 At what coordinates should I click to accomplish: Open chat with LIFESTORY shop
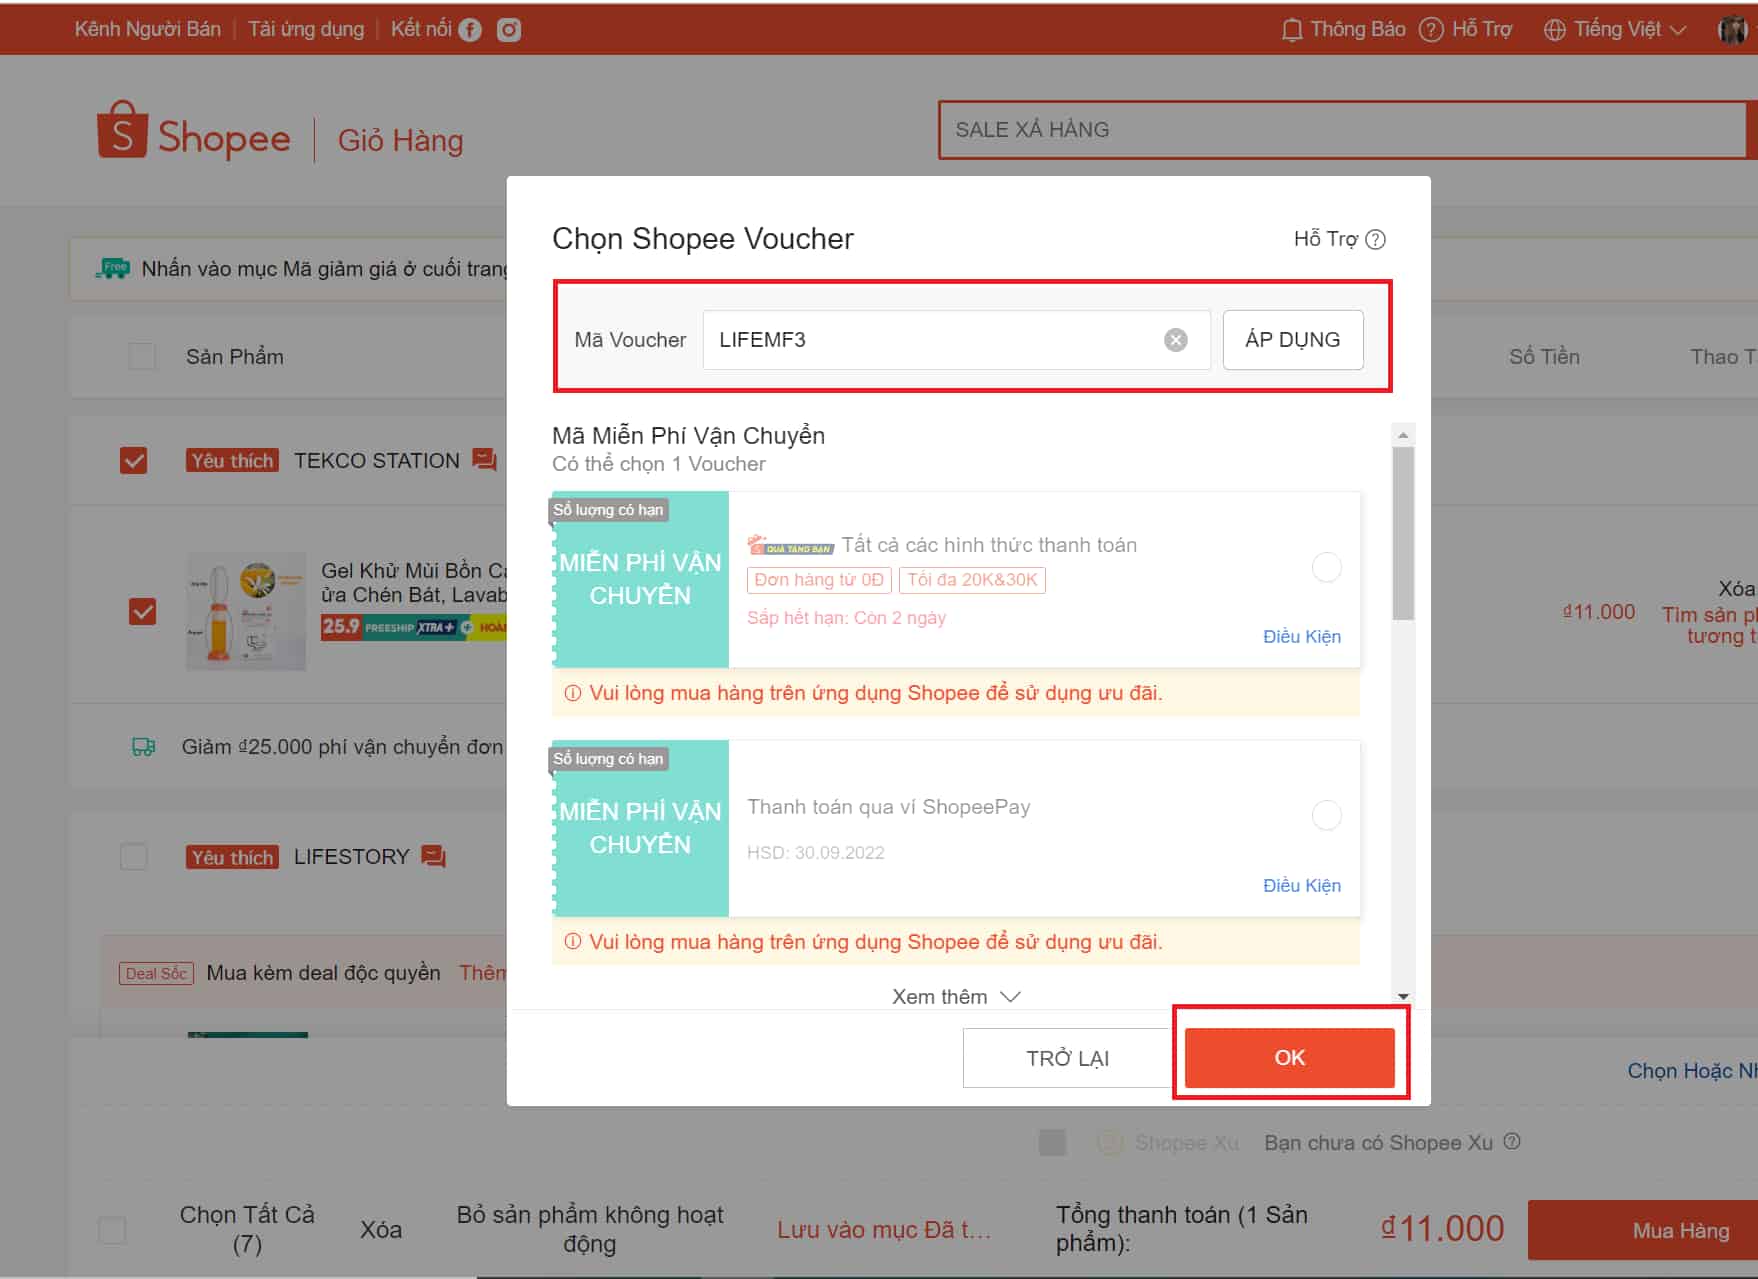(x=434, y=857)
